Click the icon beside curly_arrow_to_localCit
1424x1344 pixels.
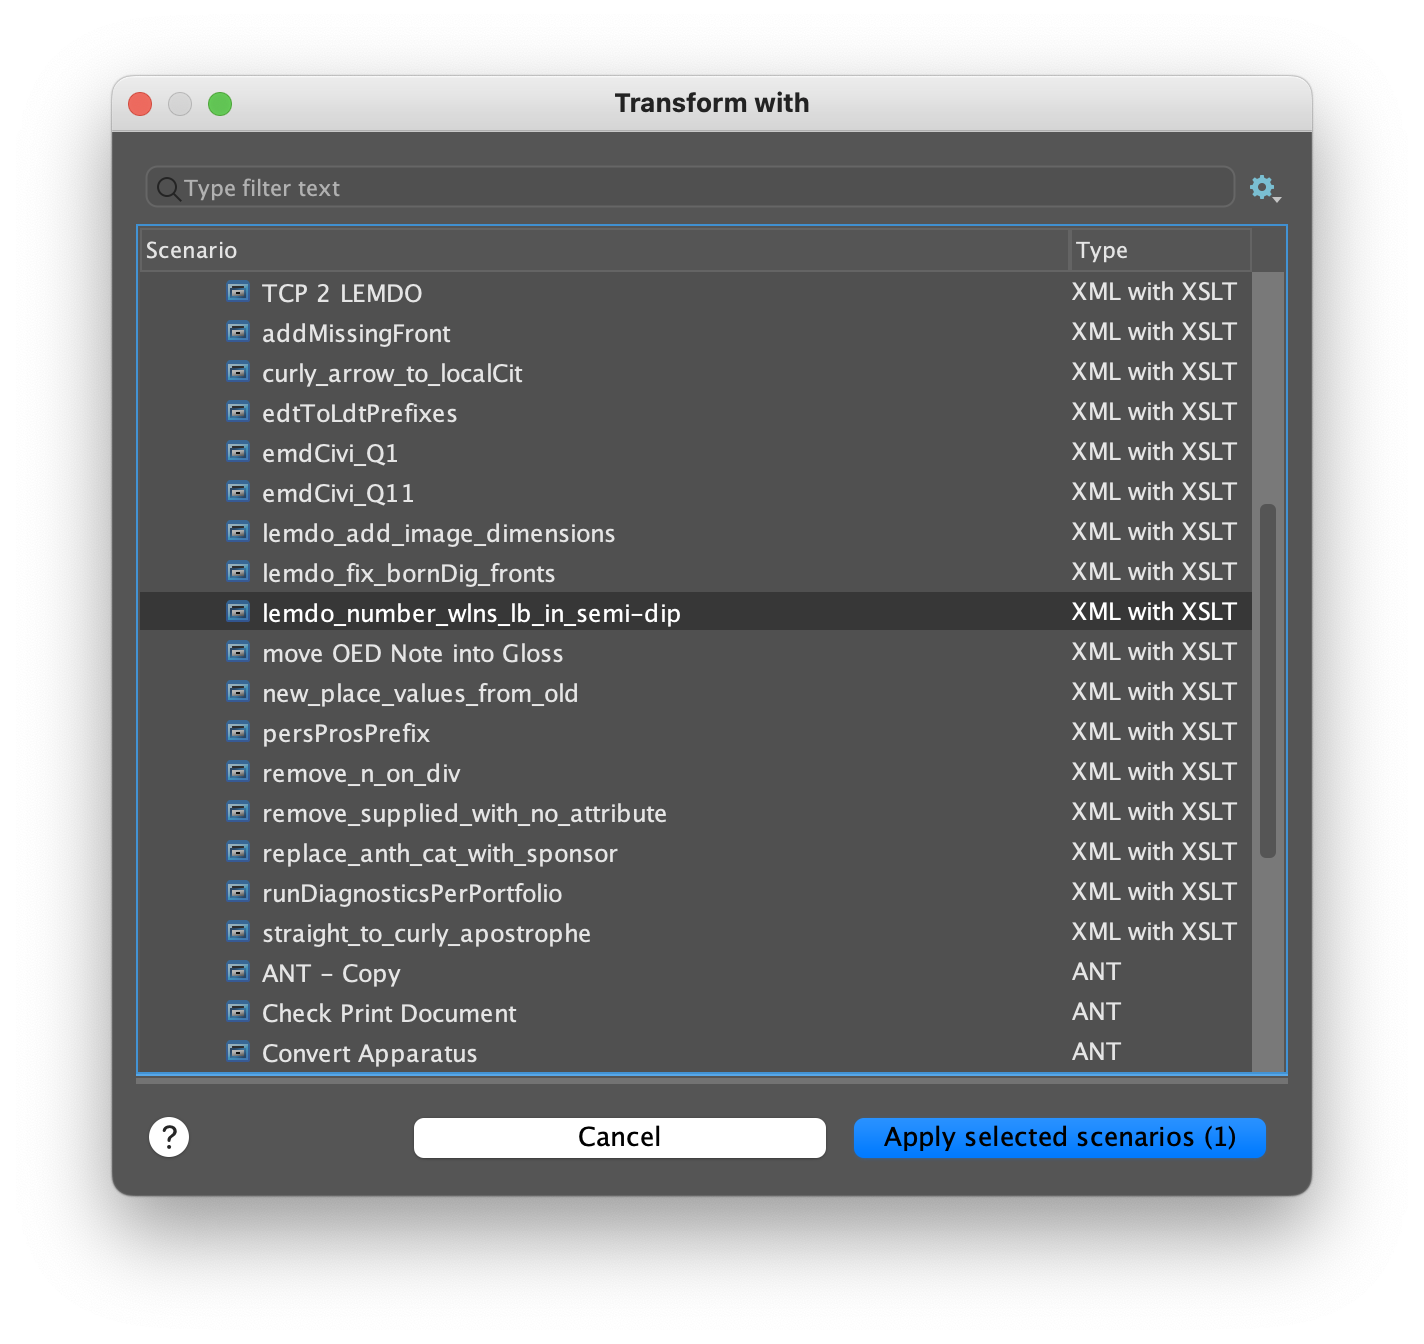click(x=238, y=372)
